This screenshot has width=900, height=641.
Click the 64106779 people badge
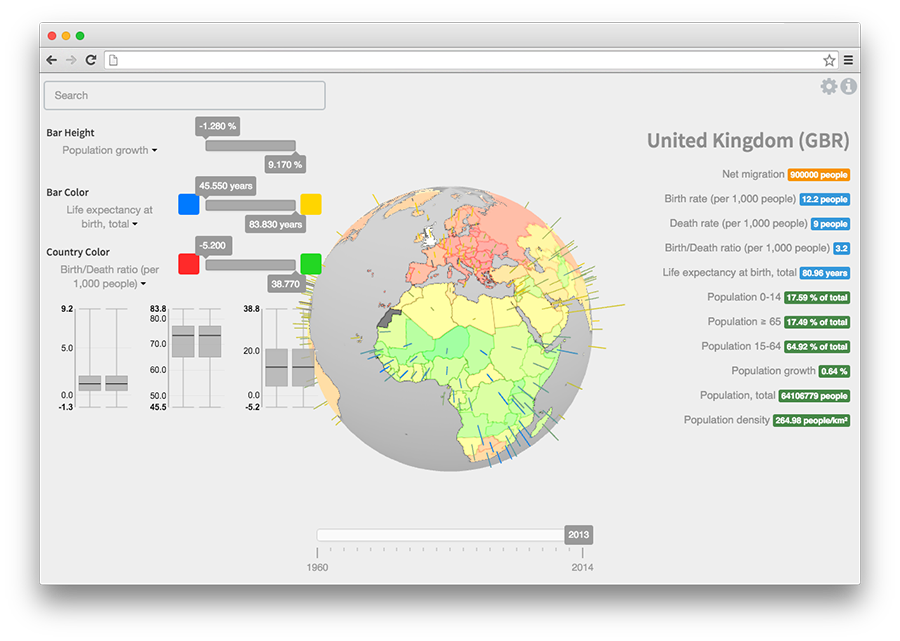[814, 397]
